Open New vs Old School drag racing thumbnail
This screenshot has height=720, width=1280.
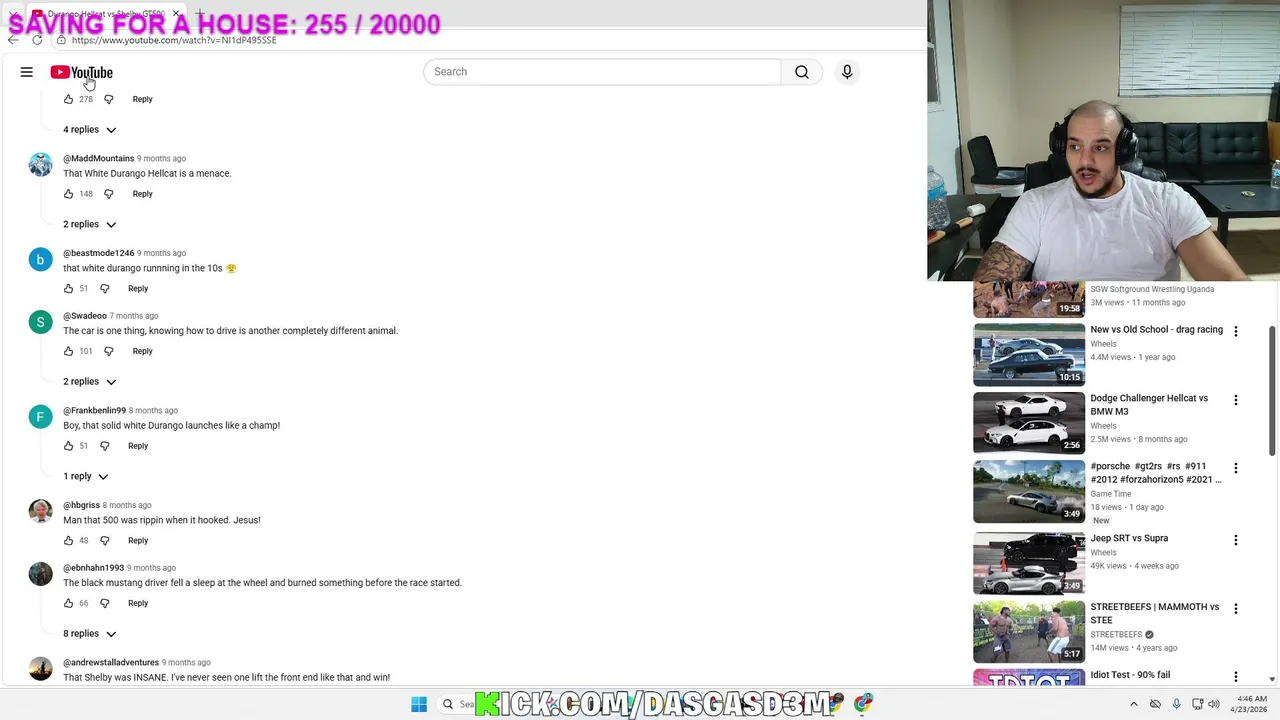pyautogui.click(x=1029, y=354)
